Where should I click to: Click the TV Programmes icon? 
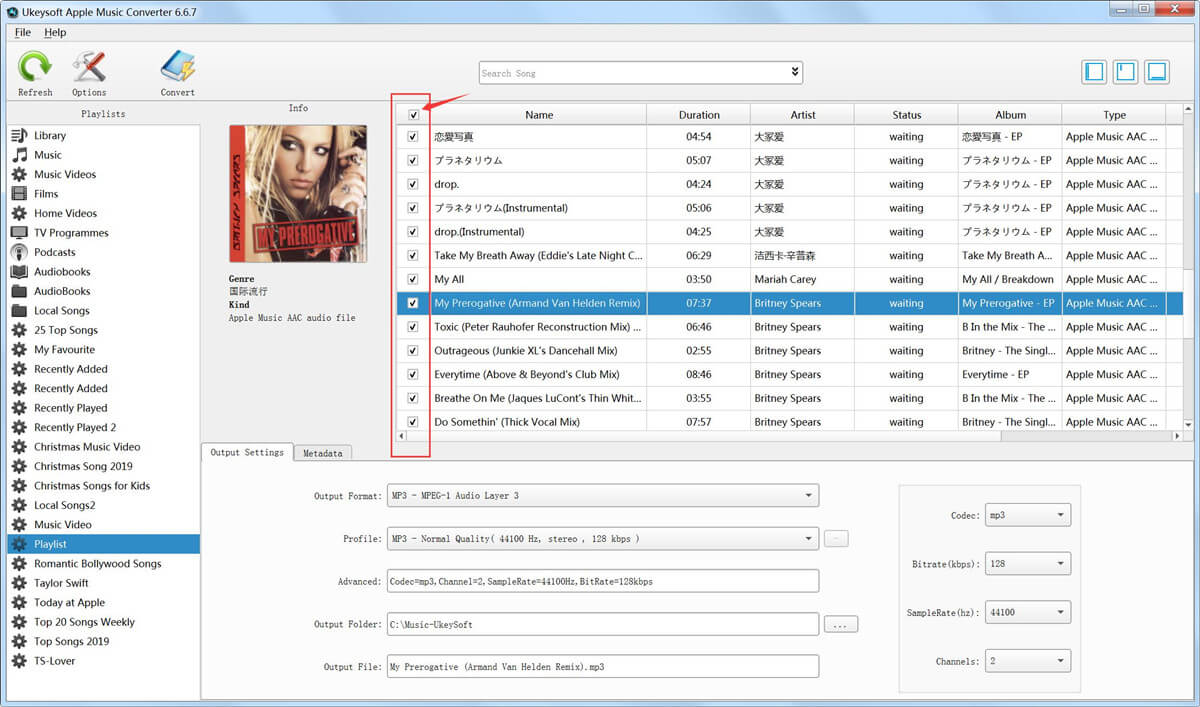click(x=19, y=233)
